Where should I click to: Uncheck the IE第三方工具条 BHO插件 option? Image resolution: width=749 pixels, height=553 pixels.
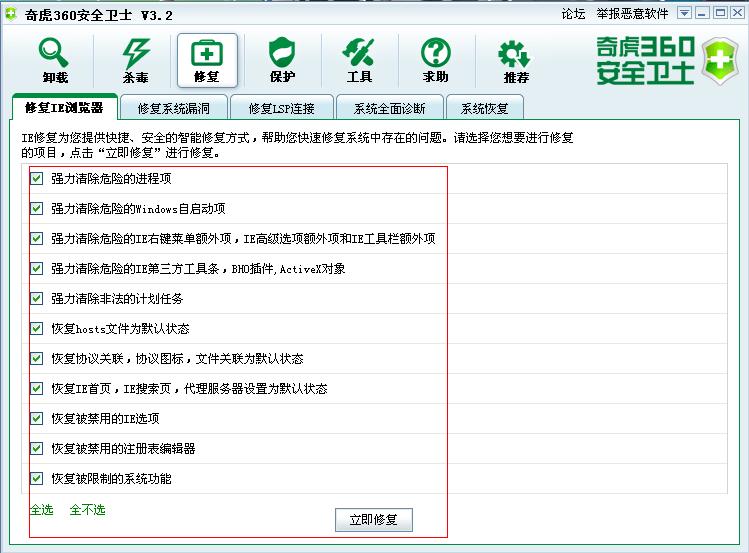coord(37,268)
